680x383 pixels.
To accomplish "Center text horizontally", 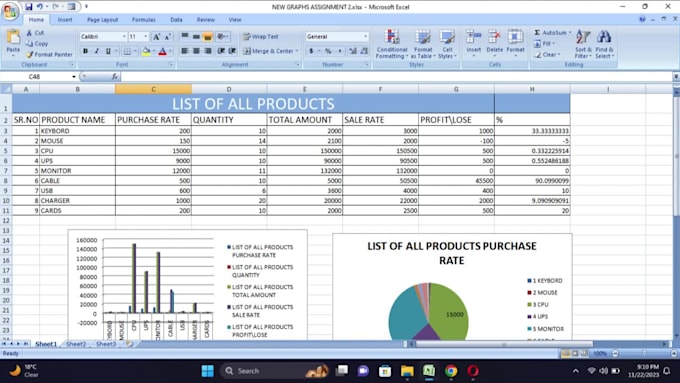I will coord(196,51).
